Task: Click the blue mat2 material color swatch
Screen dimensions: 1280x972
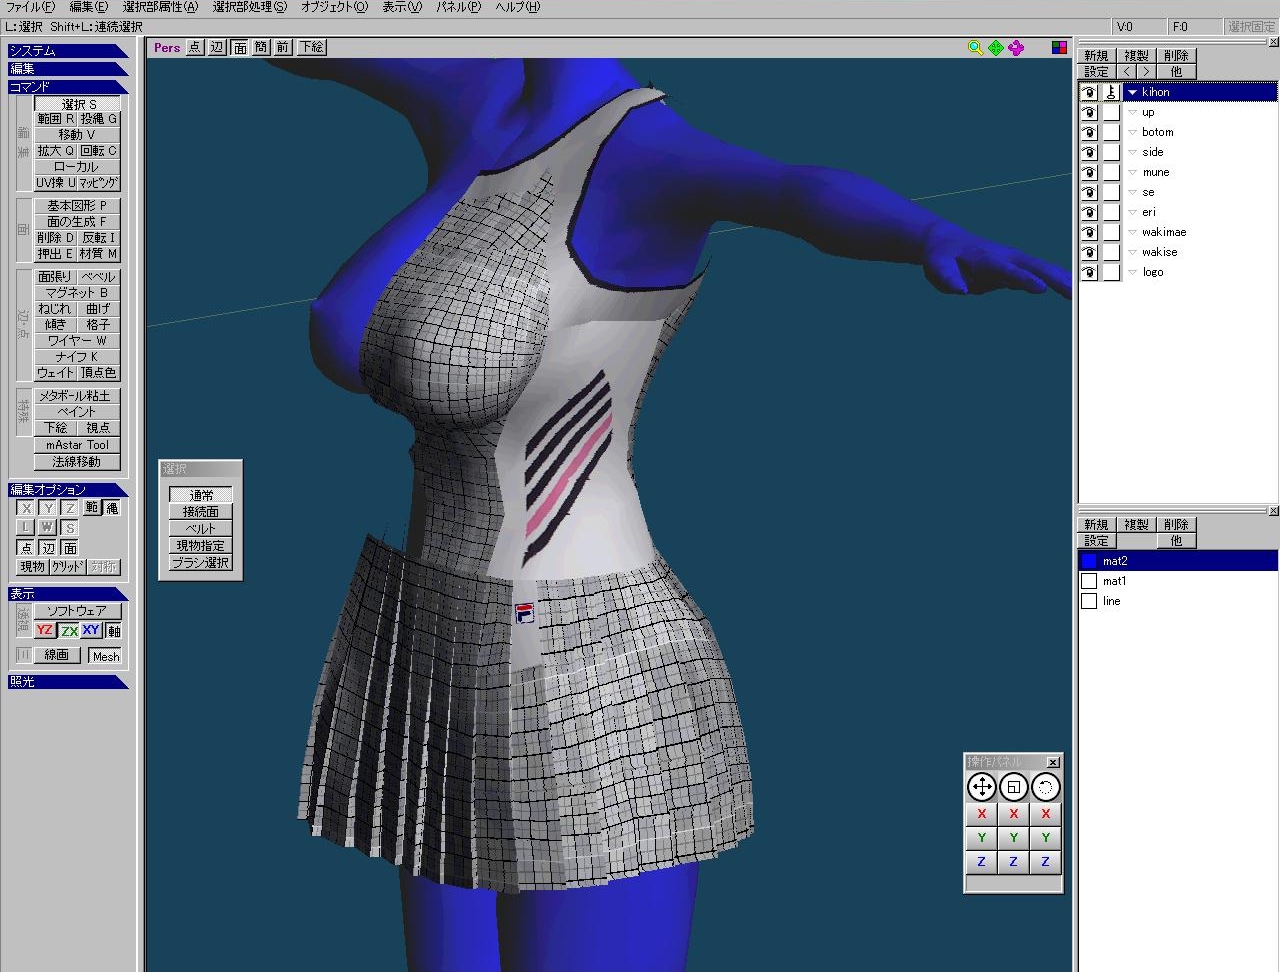Action: pyautogui.click(x=1089, y=561)
